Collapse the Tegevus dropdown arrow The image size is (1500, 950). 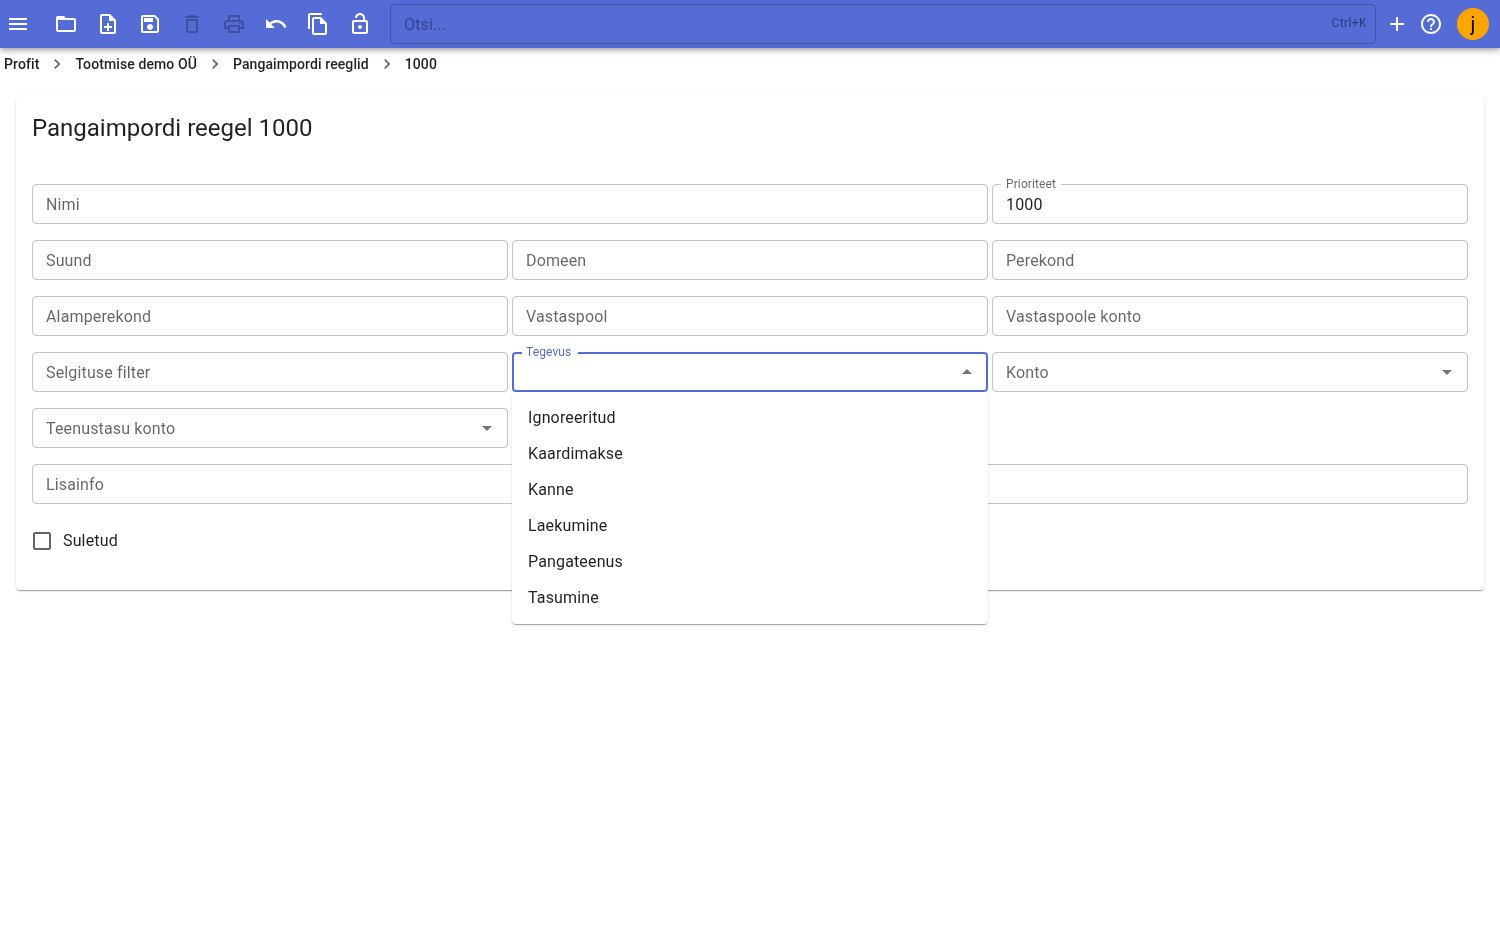[967, 372]
